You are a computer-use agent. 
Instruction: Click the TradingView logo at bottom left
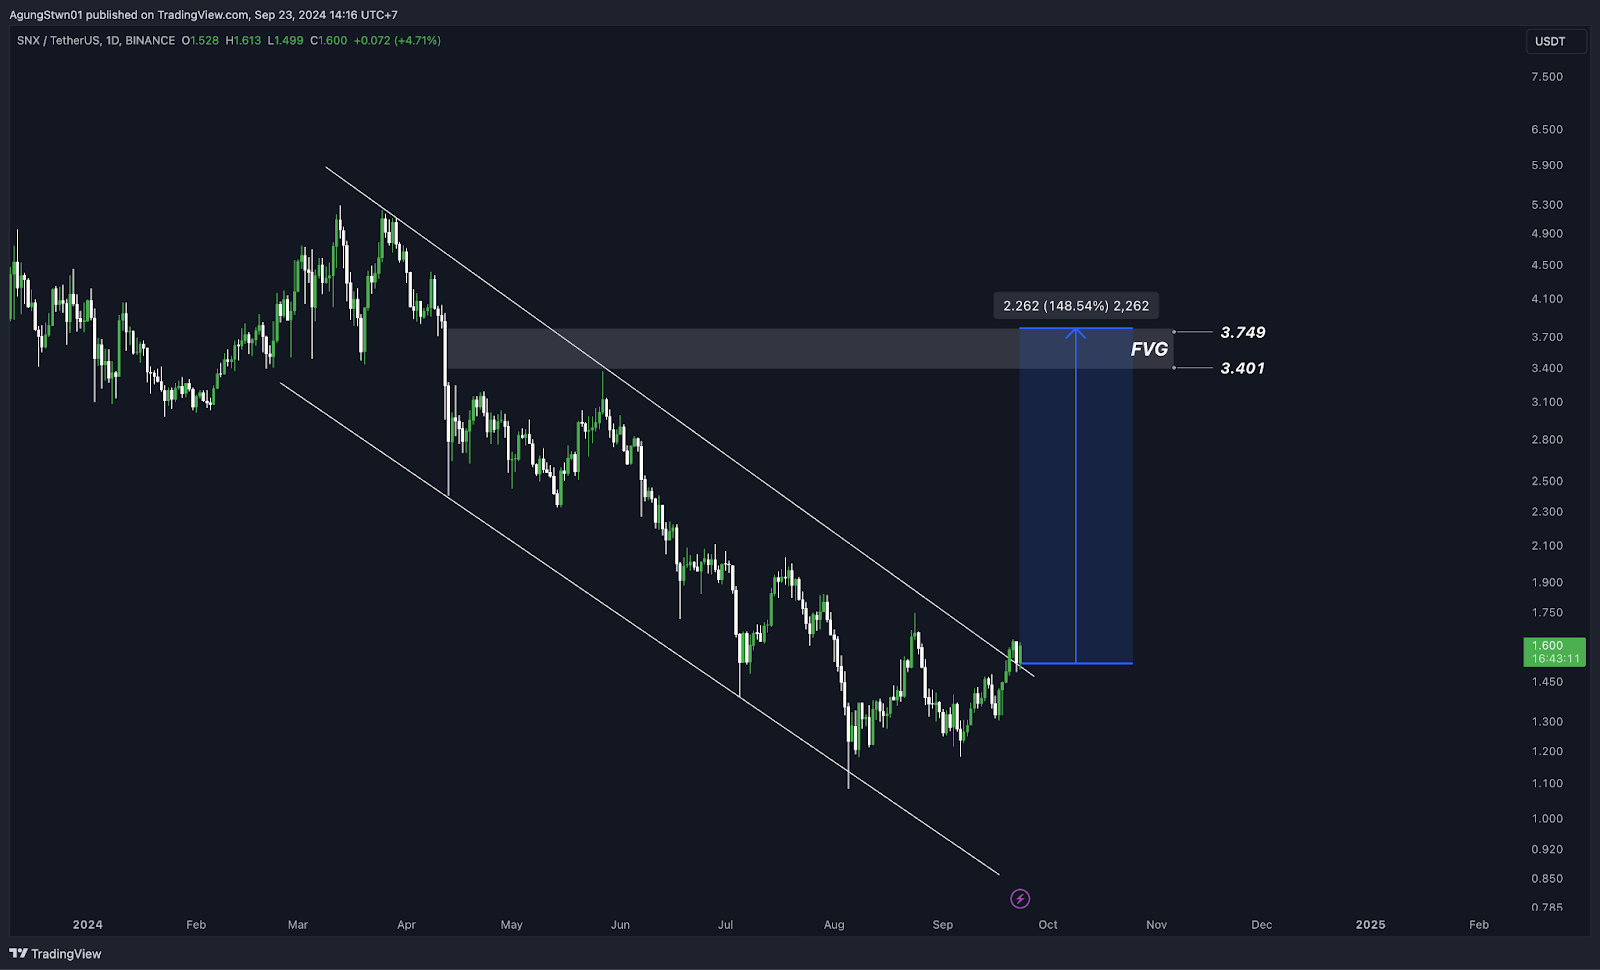pyautogui.click(x=56, y=954)
